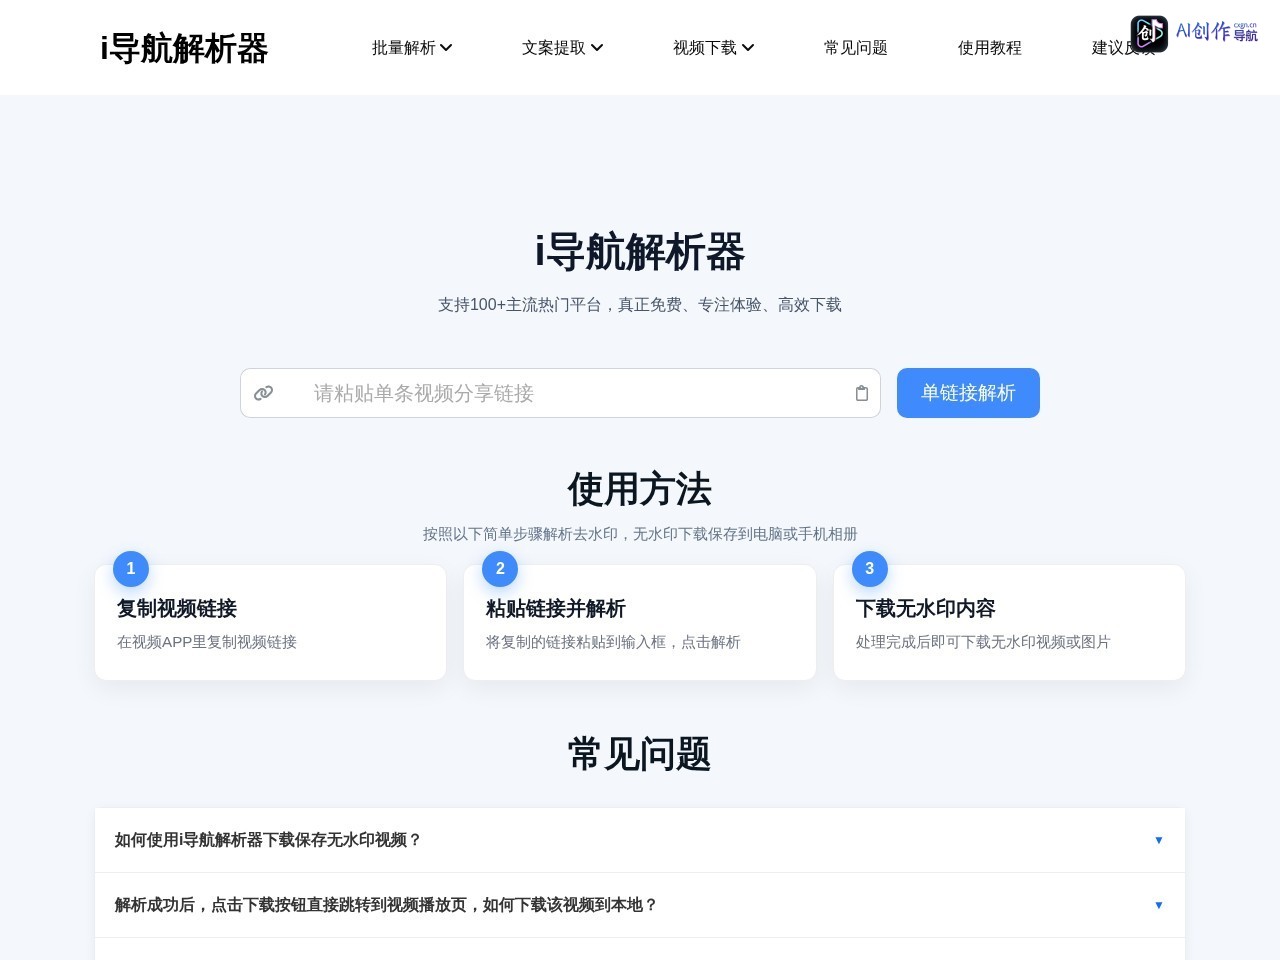Click the 单链接解析 button
This screenshot has width=1280, height=960.
pos(968,393)
